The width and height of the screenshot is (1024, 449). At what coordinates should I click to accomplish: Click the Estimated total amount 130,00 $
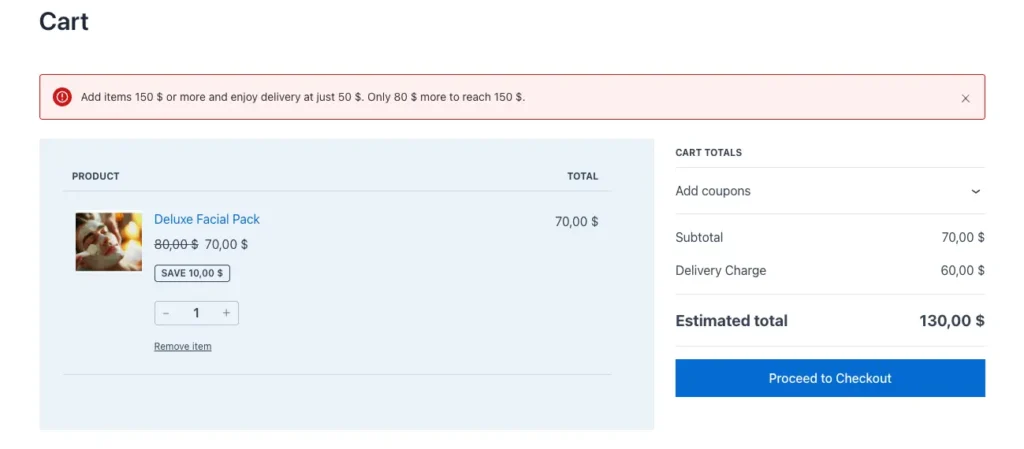[x=951, y=321]
